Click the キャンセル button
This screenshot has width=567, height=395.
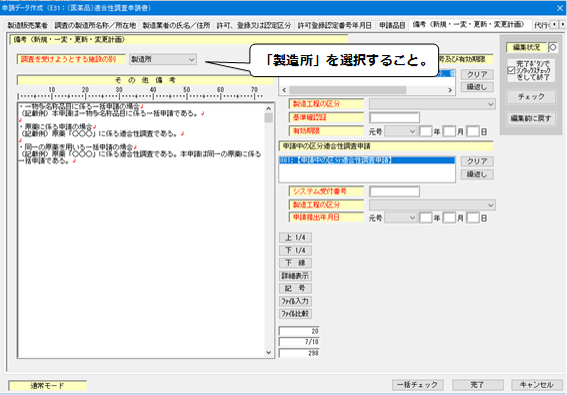click(537, 385)
